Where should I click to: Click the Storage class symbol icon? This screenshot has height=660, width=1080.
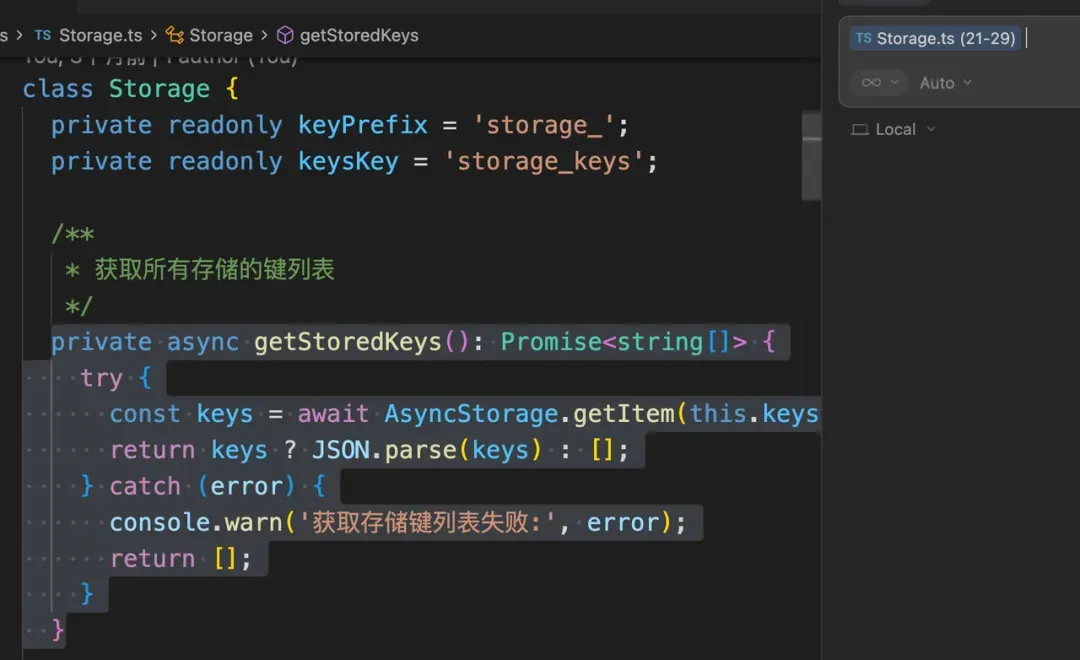coord(175,35)
